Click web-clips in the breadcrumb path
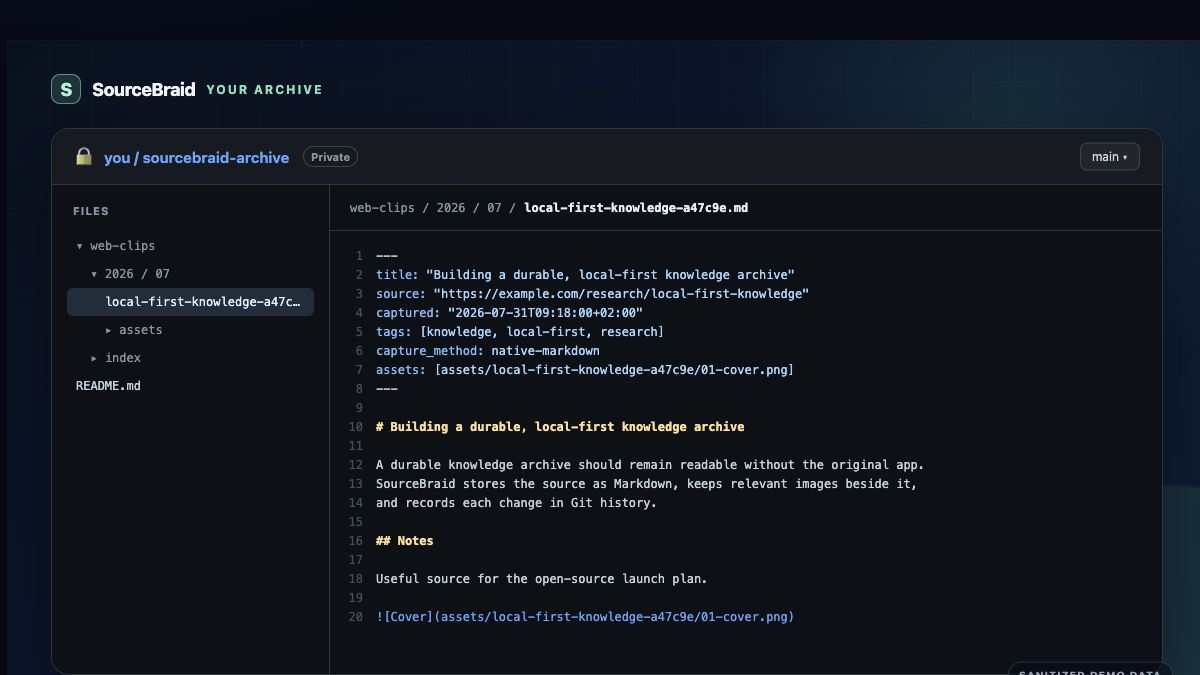Screen dimensions: 1200x675 382,208
